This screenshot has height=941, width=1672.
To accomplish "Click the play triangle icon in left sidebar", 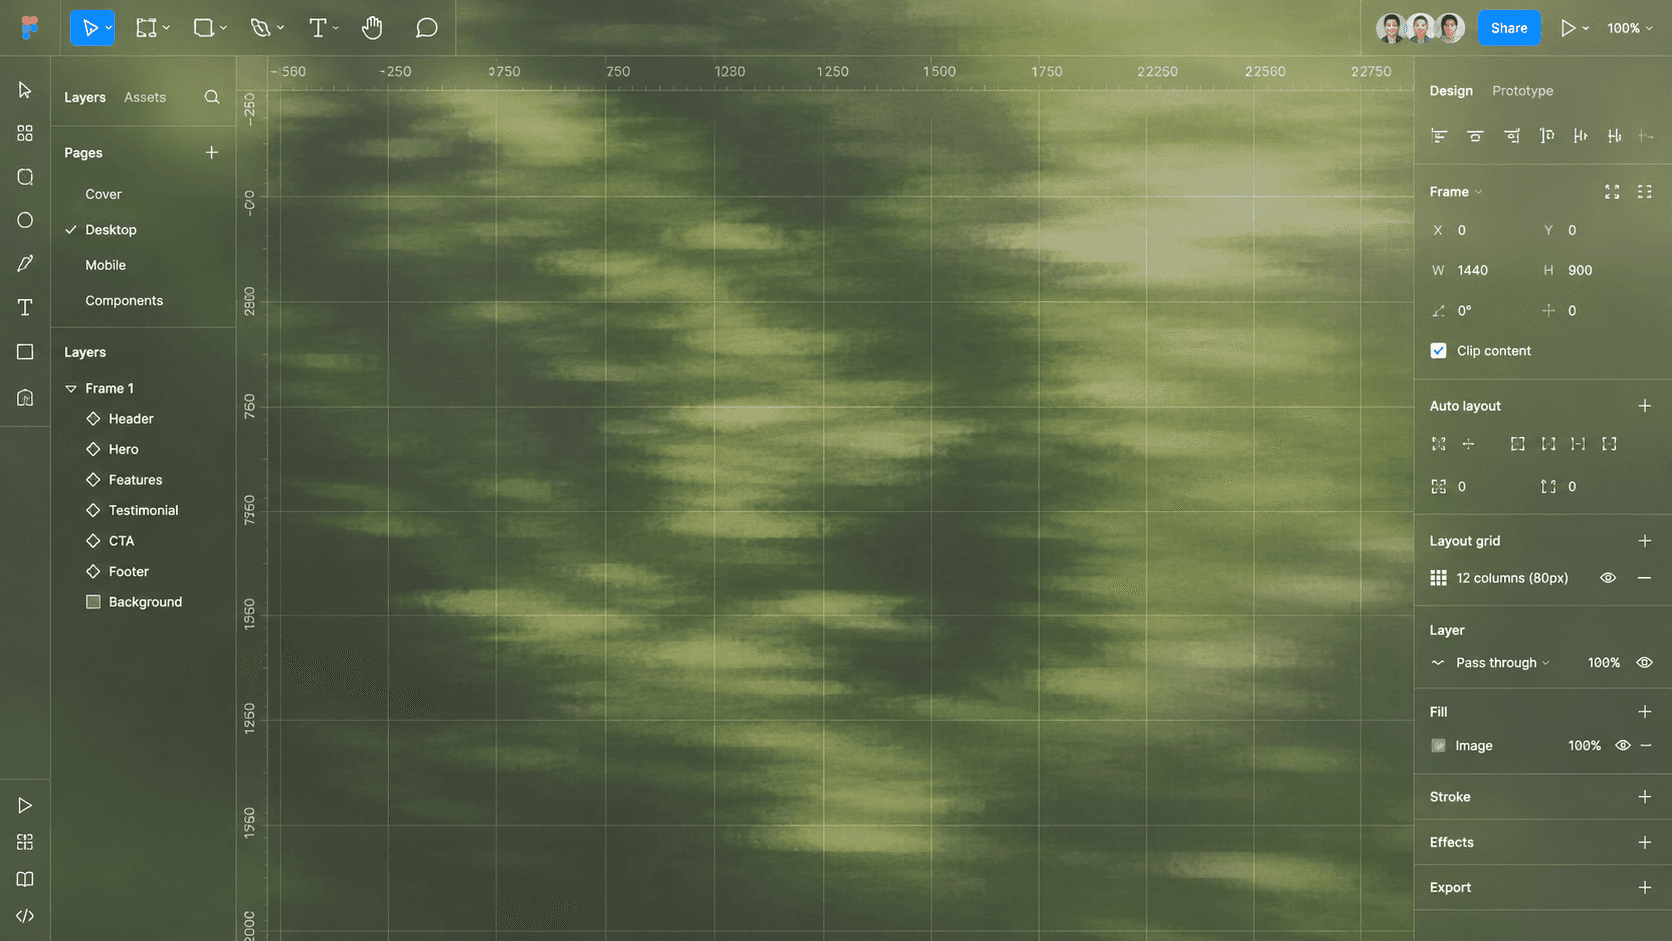I will [x=25, y=806].
